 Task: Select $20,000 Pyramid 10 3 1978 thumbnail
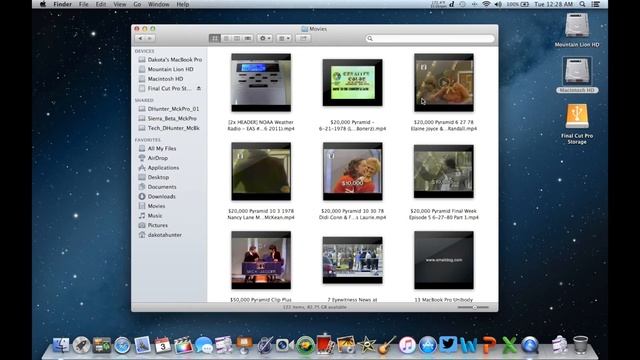point(261,171)
